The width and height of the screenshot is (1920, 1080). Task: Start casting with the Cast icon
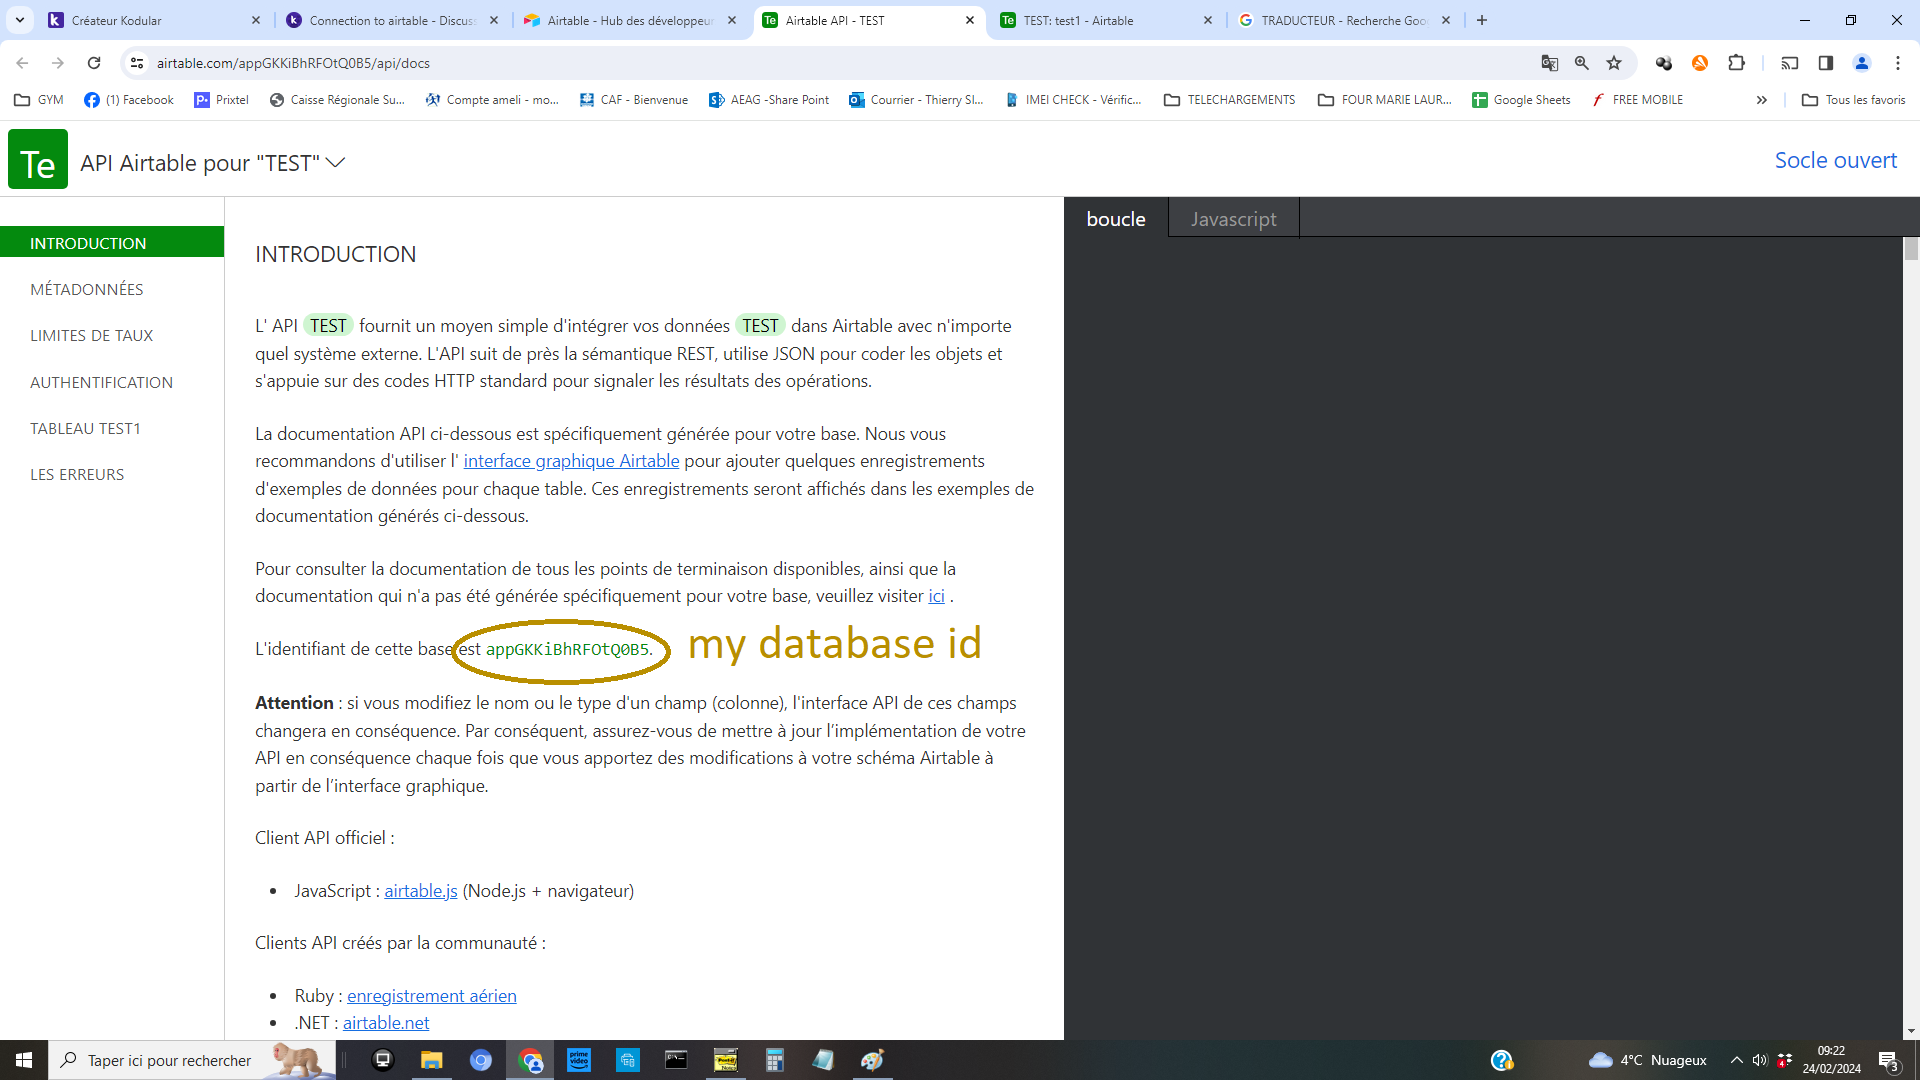(x=1790, y=62)
